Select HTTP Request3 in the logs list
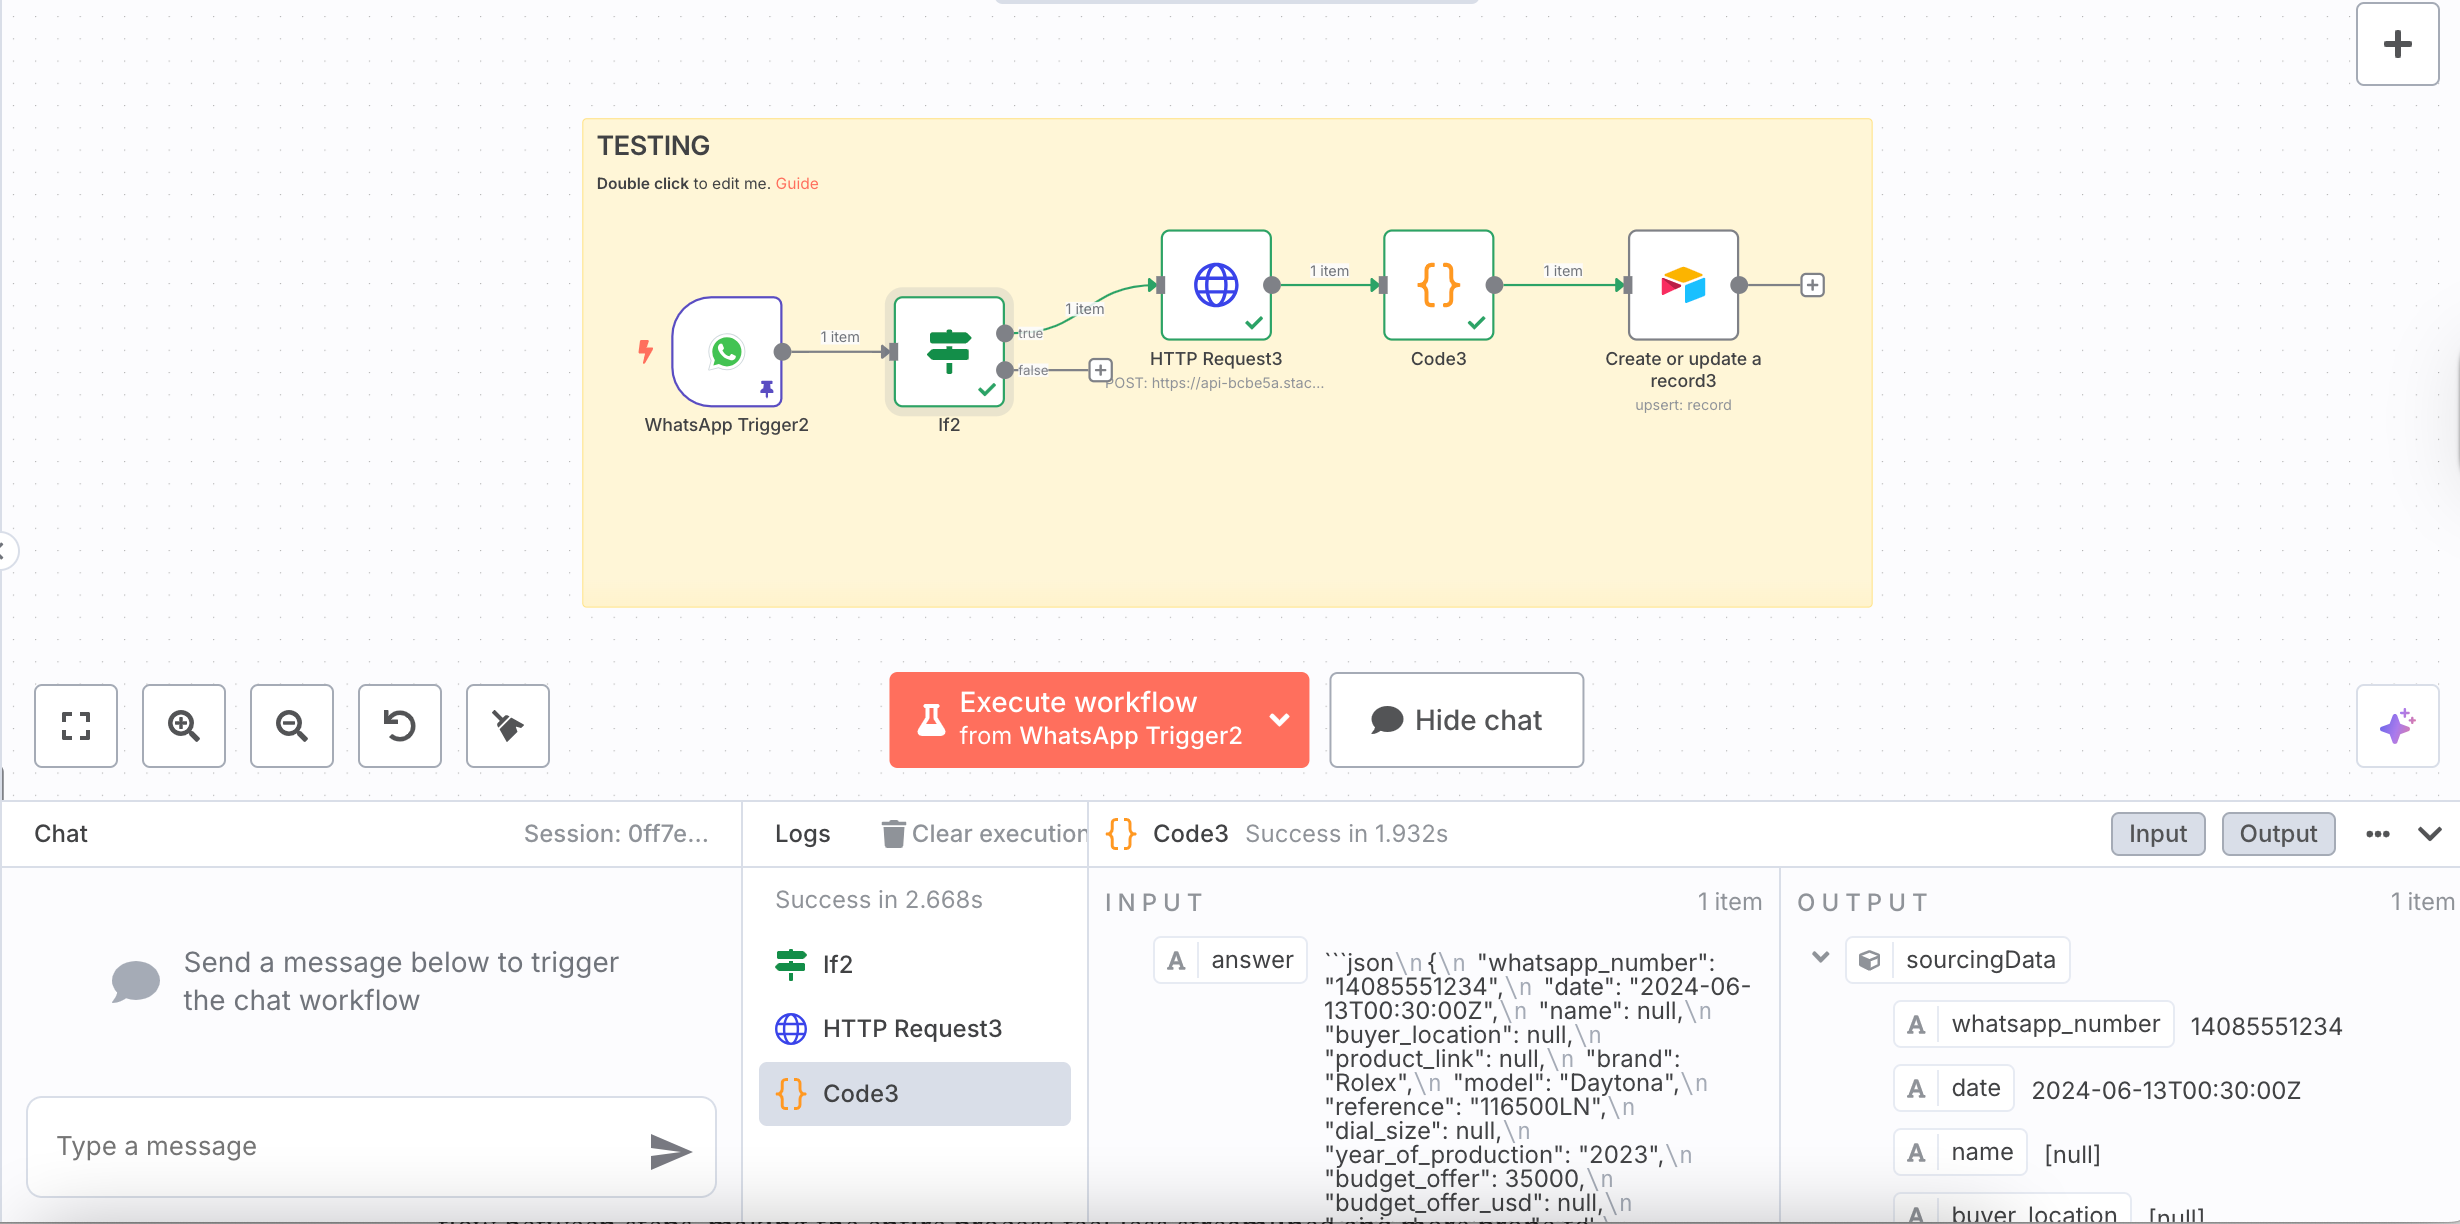The width and height of the screenshot is (2460, 1224). tap(912, 1029)
